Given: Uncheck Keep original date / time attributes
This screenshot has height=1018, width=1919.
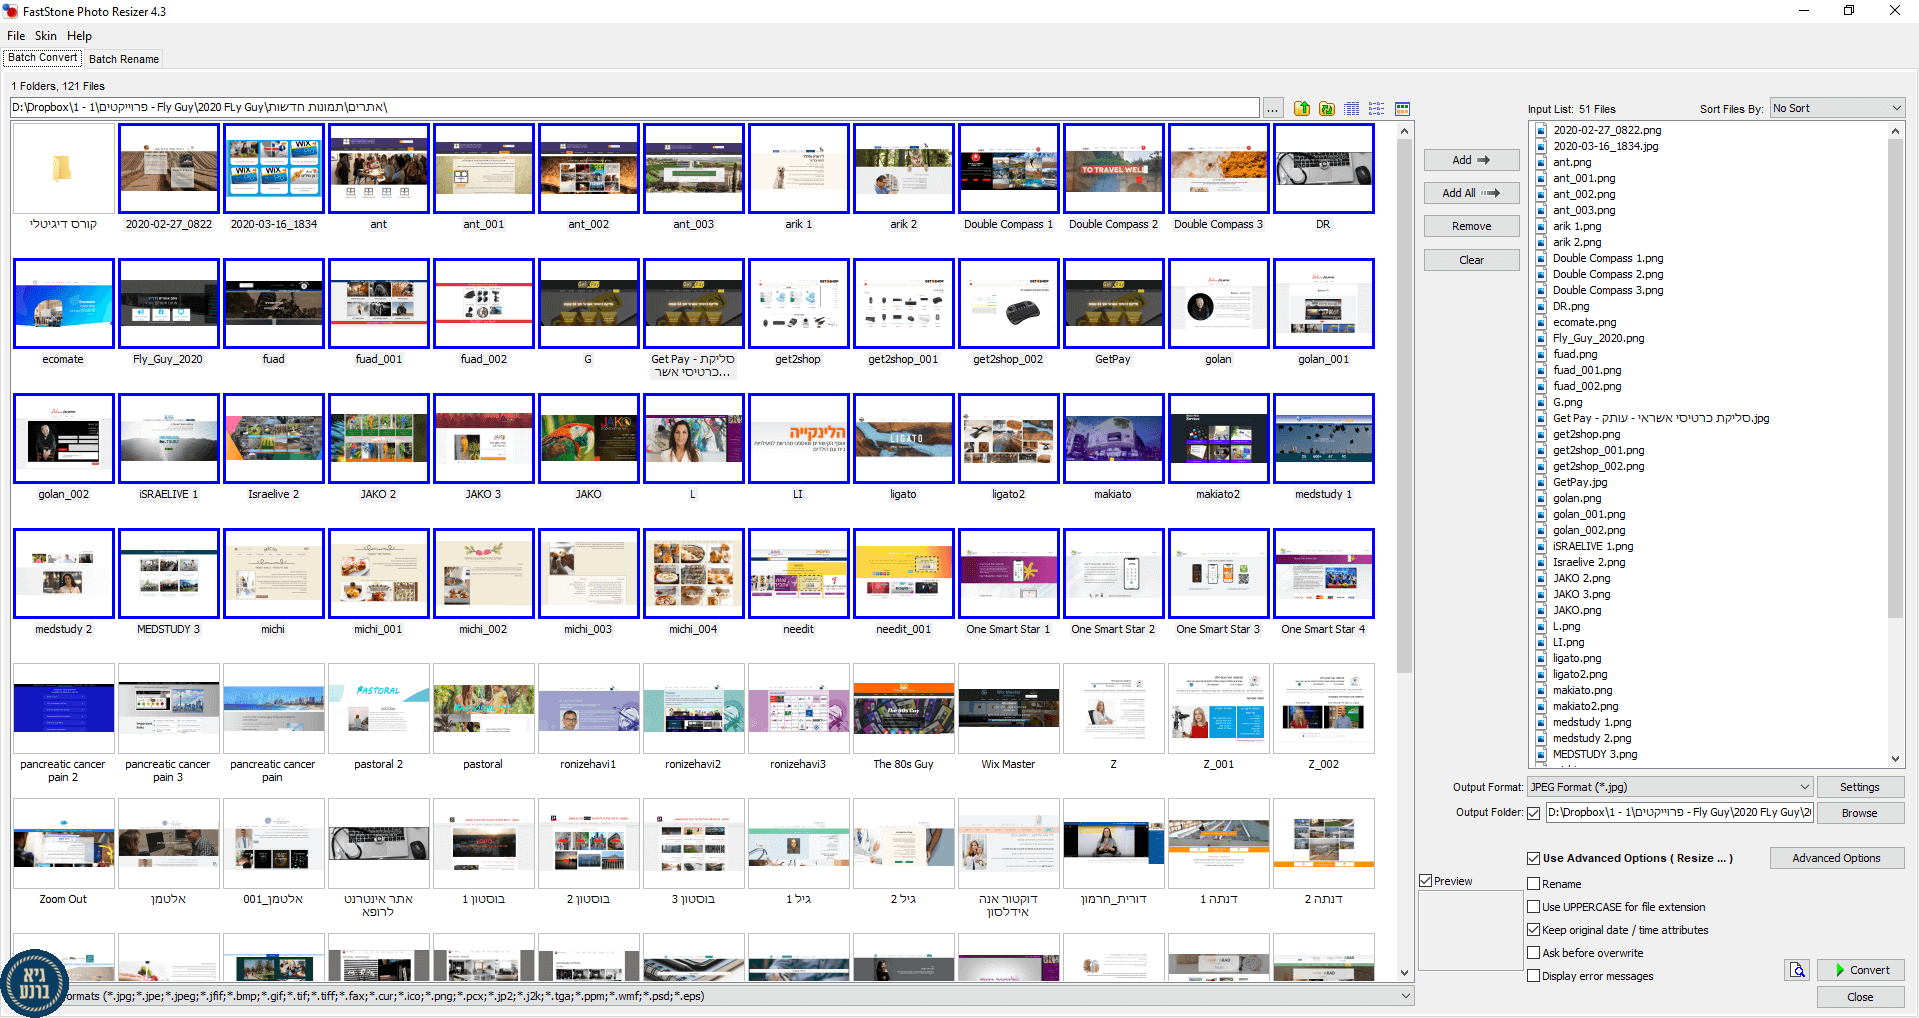Looking at the screenshot, I should [1534, 930].
